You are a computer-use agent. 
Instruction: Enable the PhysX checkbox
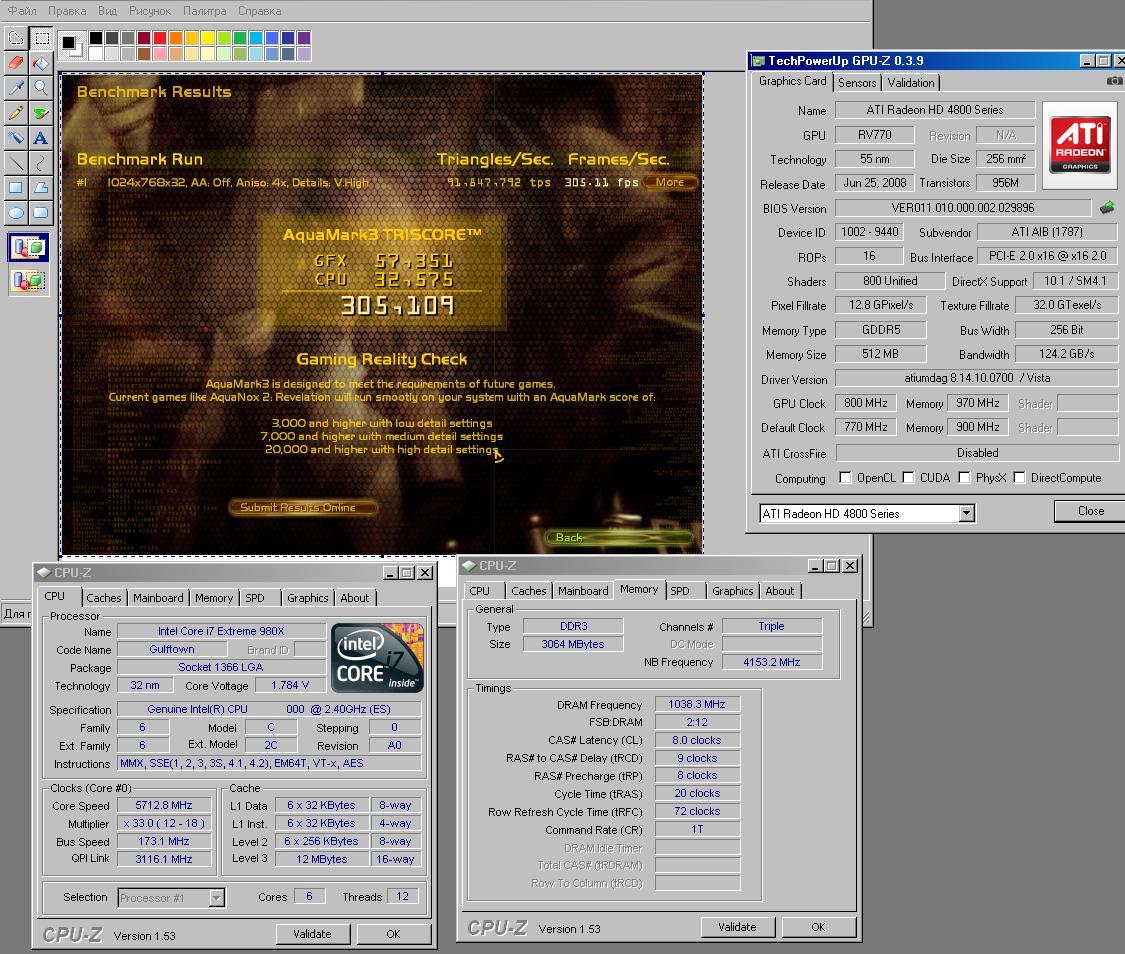(x=964, y=478)
